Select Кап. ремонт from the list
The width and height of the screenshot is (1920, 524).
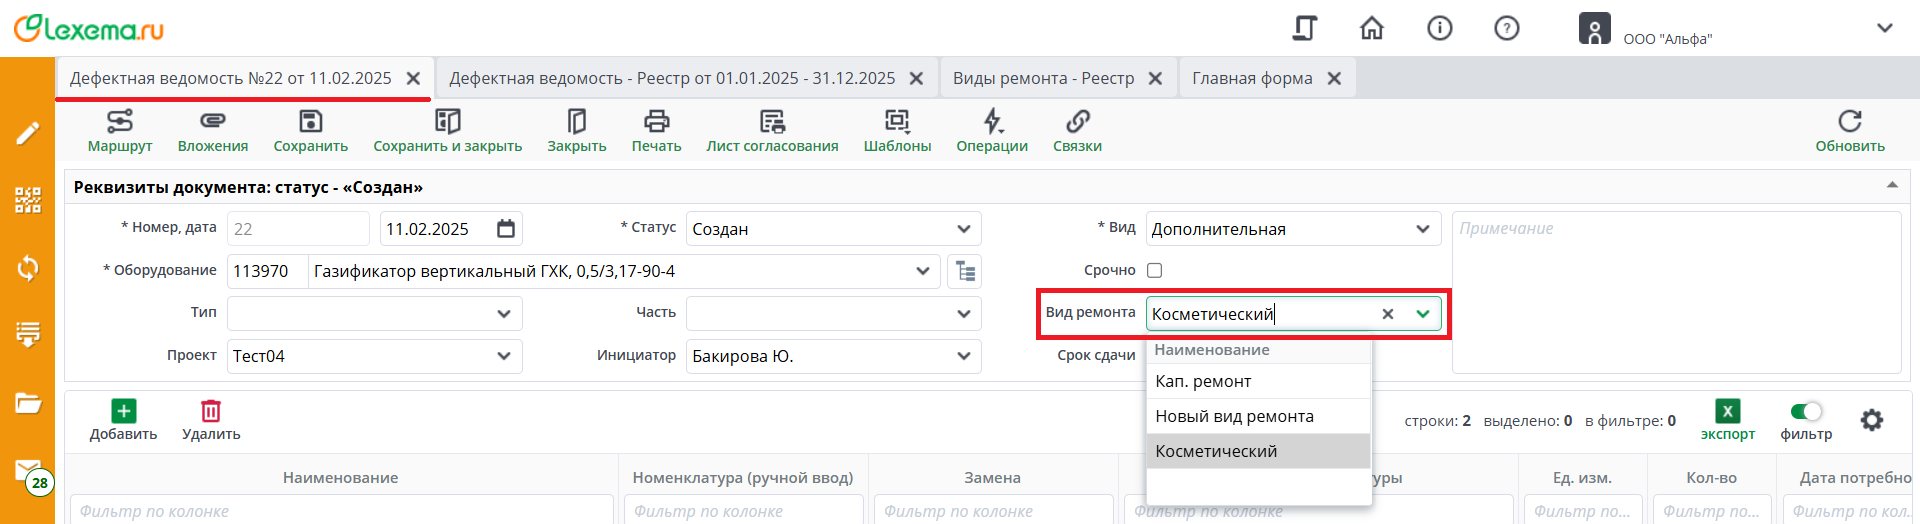(1203, 381)
